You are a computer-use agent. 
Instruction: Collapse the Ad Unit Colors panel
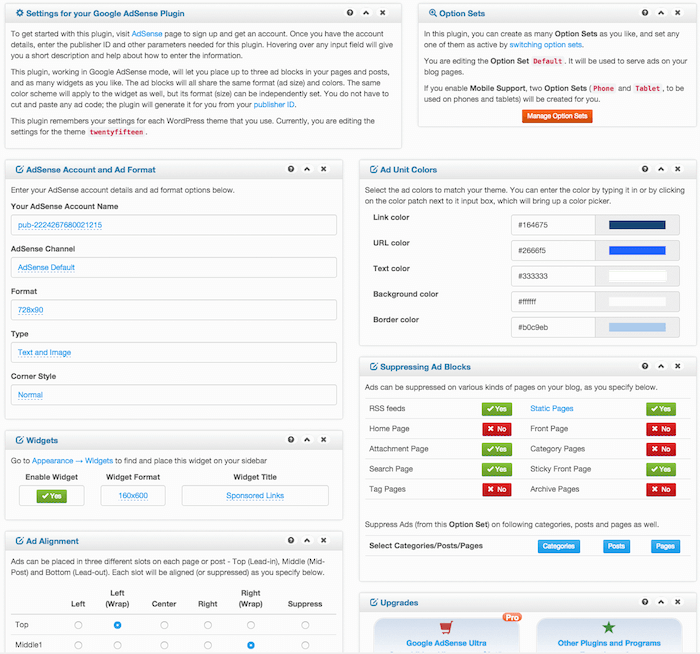point(661,169)
